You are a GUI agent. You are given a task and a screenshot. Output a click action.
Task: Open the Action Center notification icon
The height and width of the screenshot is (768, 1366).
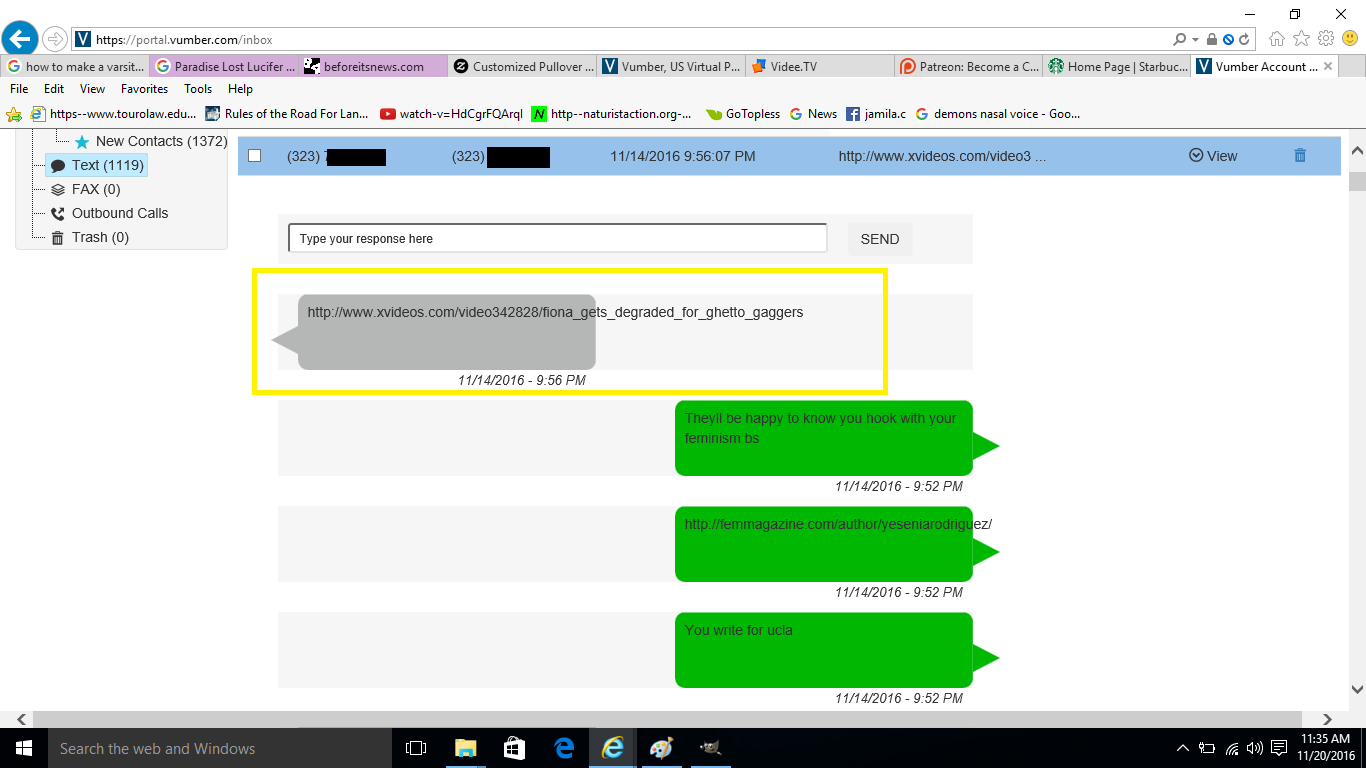click(x=1279, y=748)
